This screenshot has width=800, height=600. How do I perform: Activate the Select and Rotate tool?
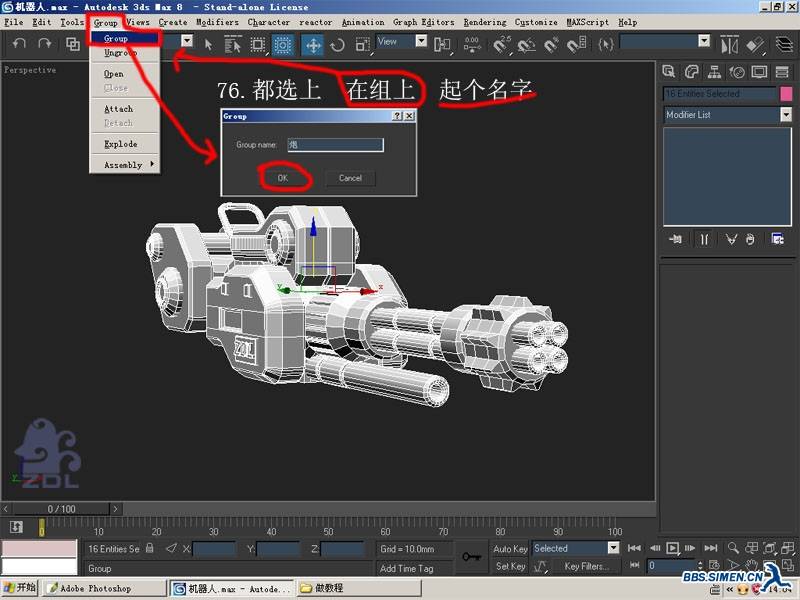(x=337, y=45)
